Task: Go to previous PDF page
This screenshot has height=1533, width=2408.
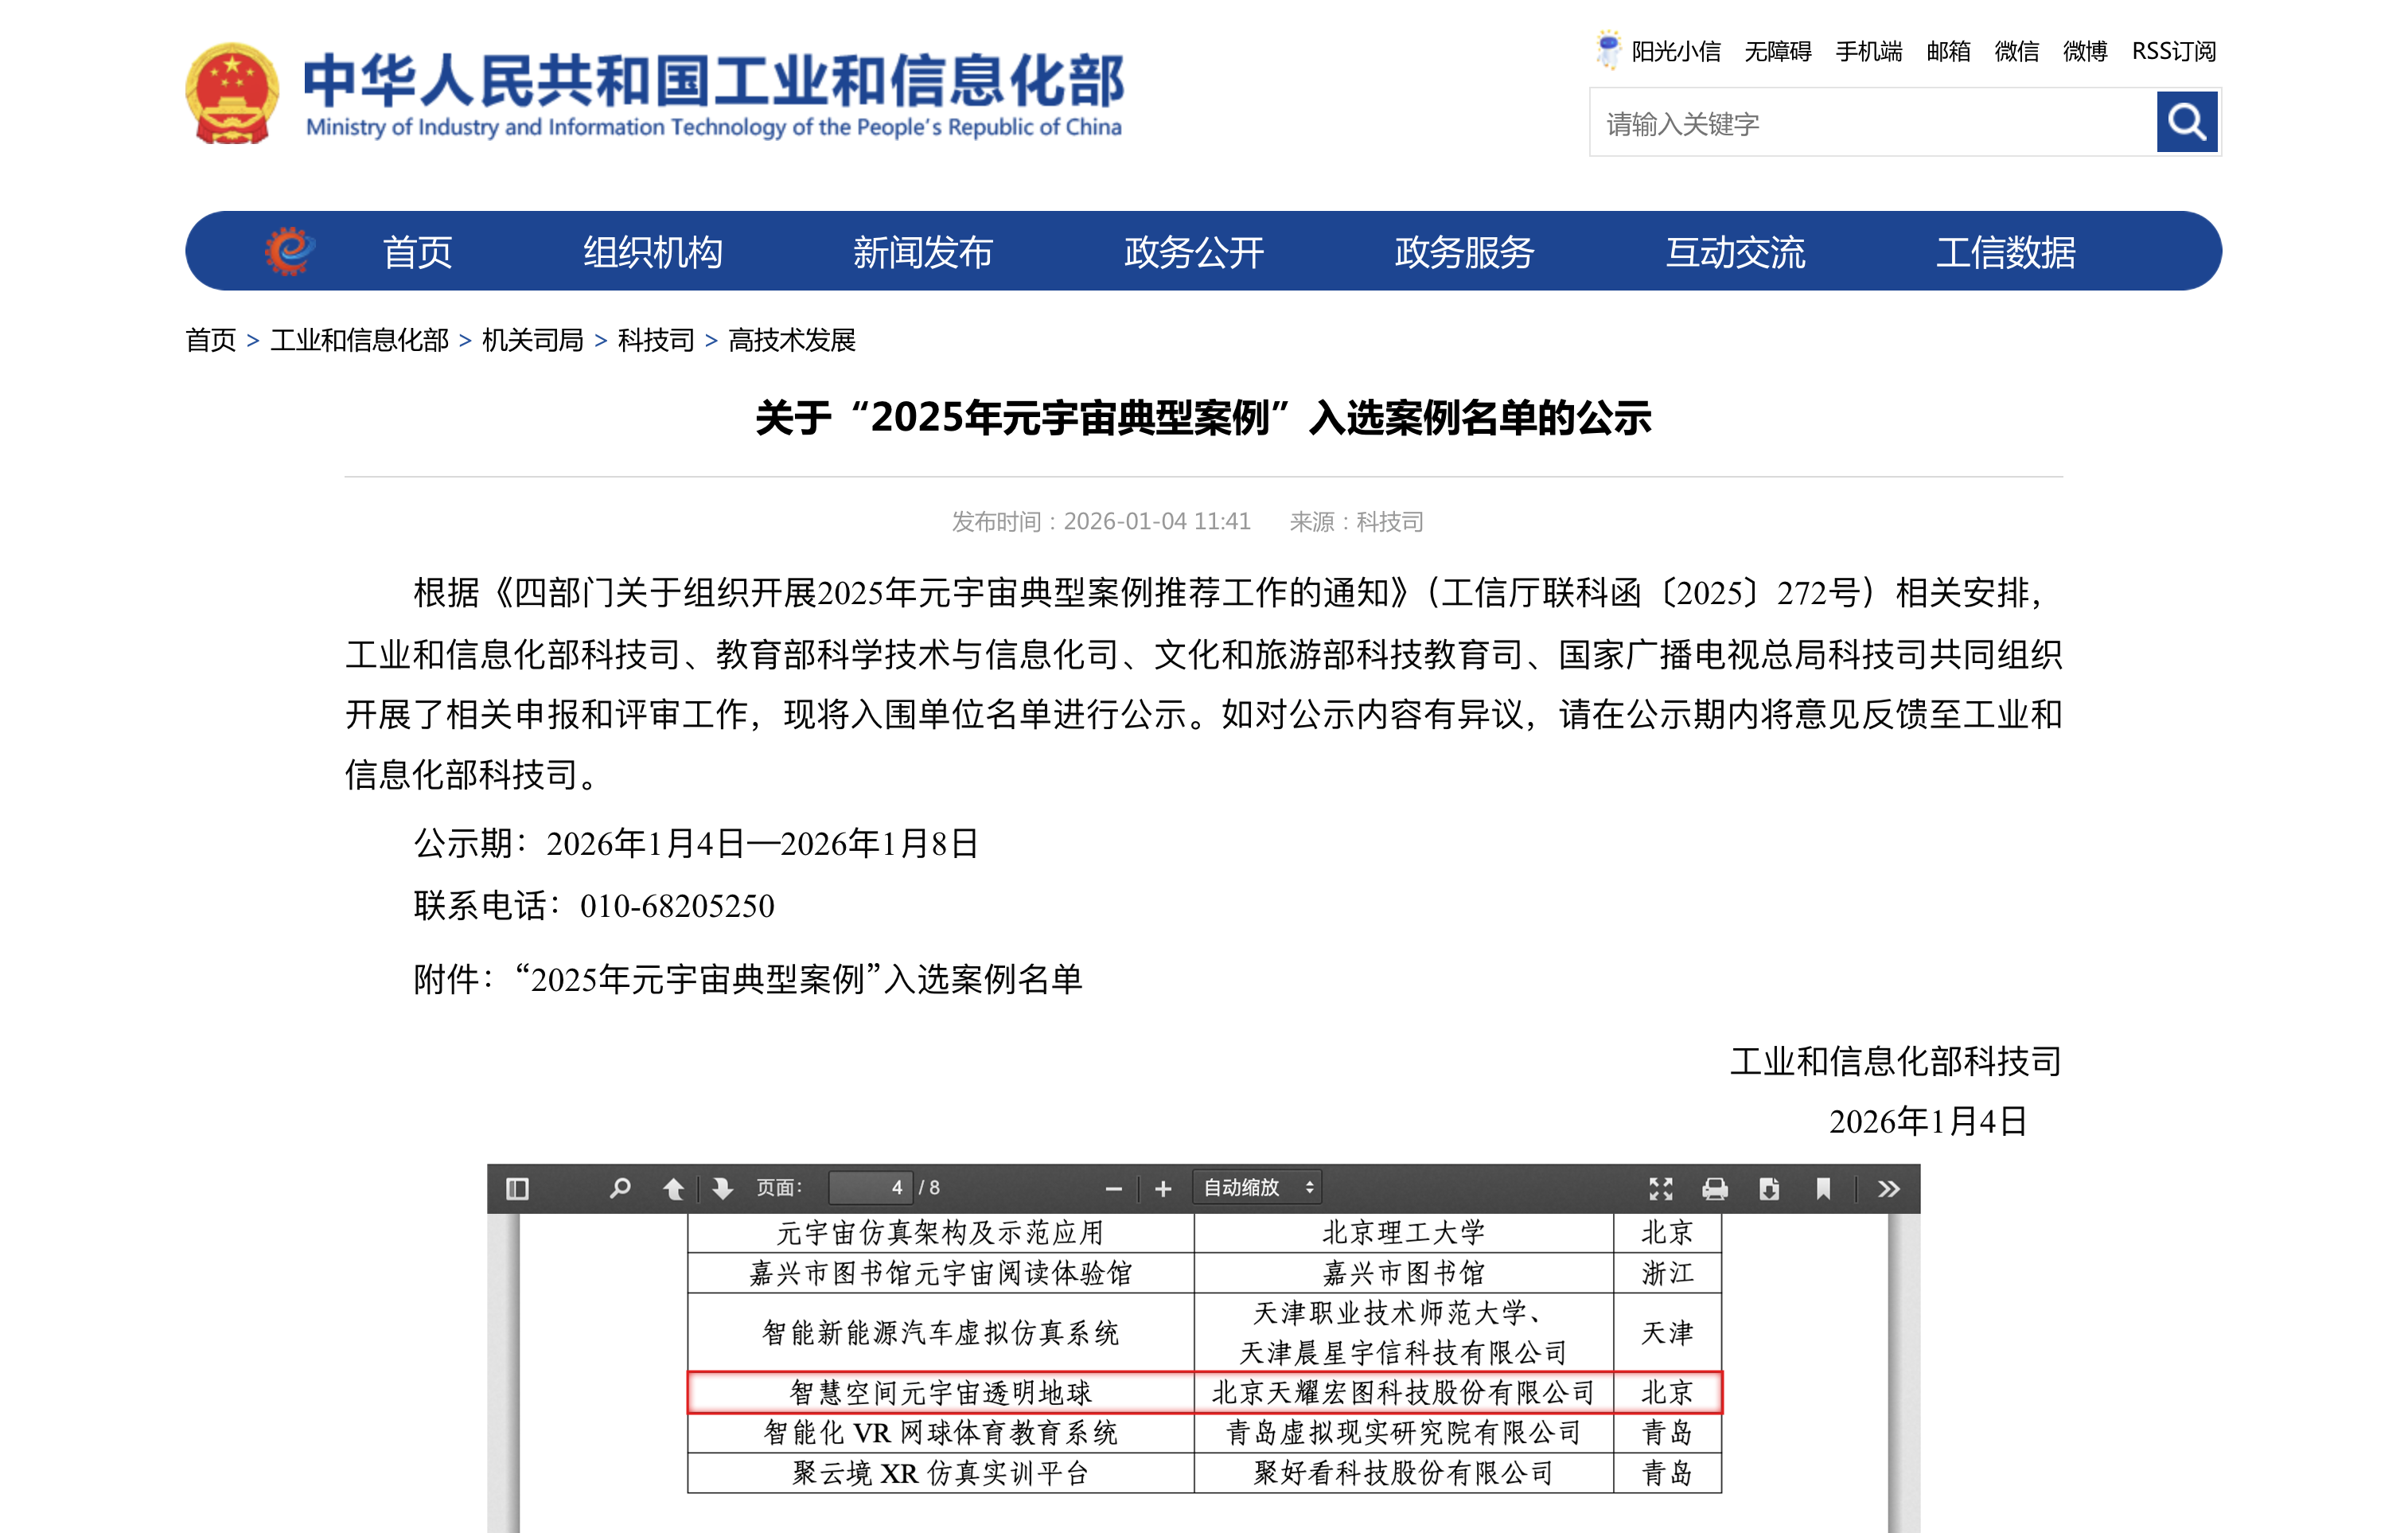Action: click(674, 1188)
